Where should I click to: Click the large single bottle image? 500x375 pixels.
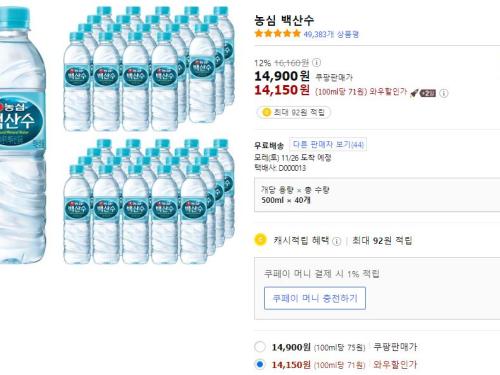(x=22, y=135)
